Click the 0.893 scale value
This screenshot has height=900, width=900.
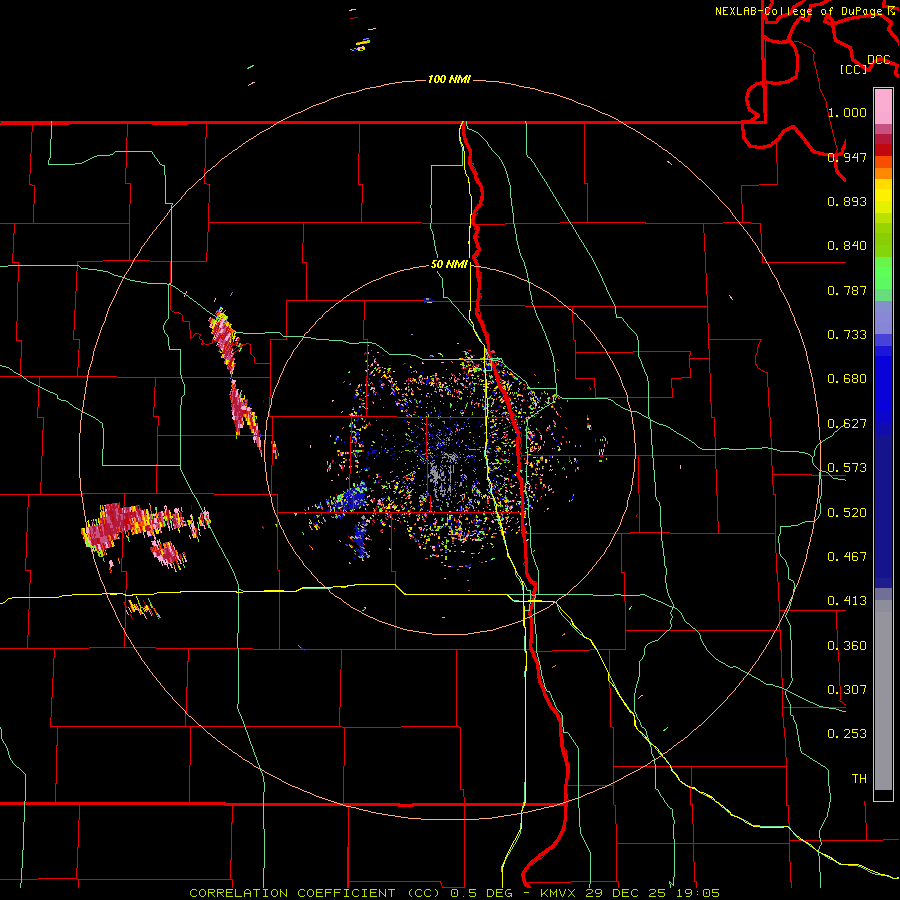point(847,201)
